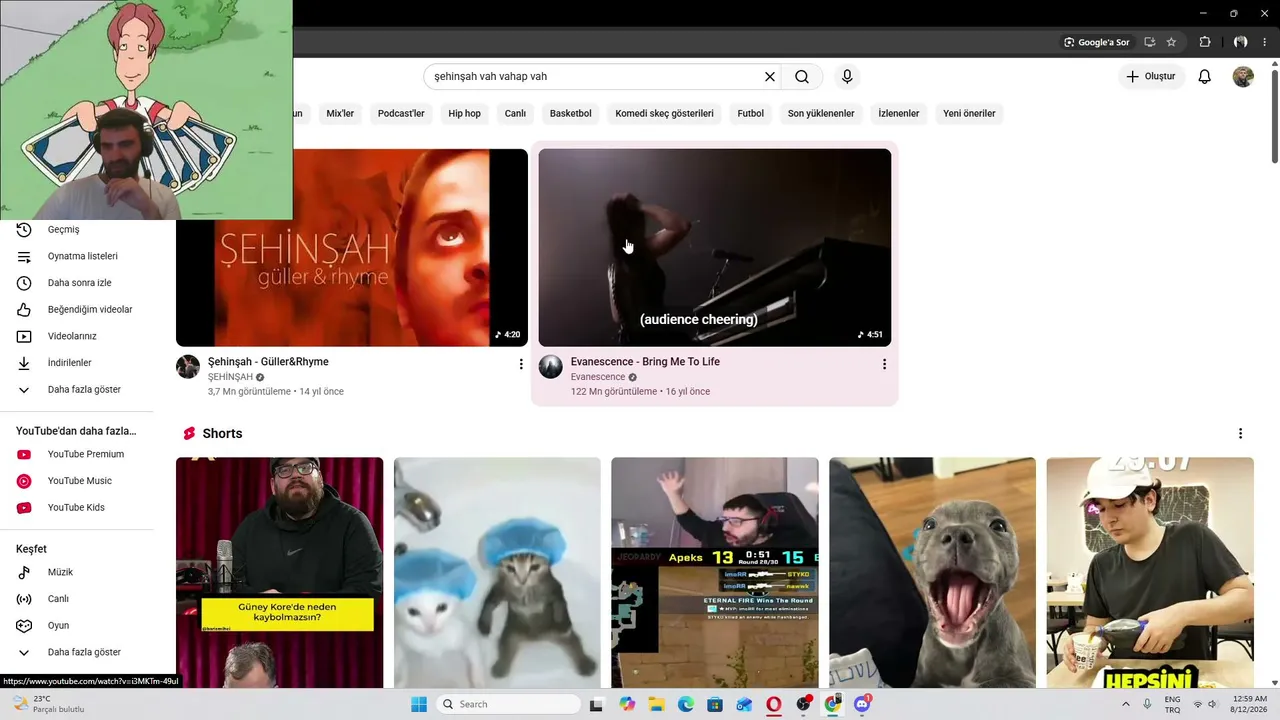This screenshot has height=720, width=1280.
Task: Open Opera browser from the taskbar
Action: tap(774, 704)
